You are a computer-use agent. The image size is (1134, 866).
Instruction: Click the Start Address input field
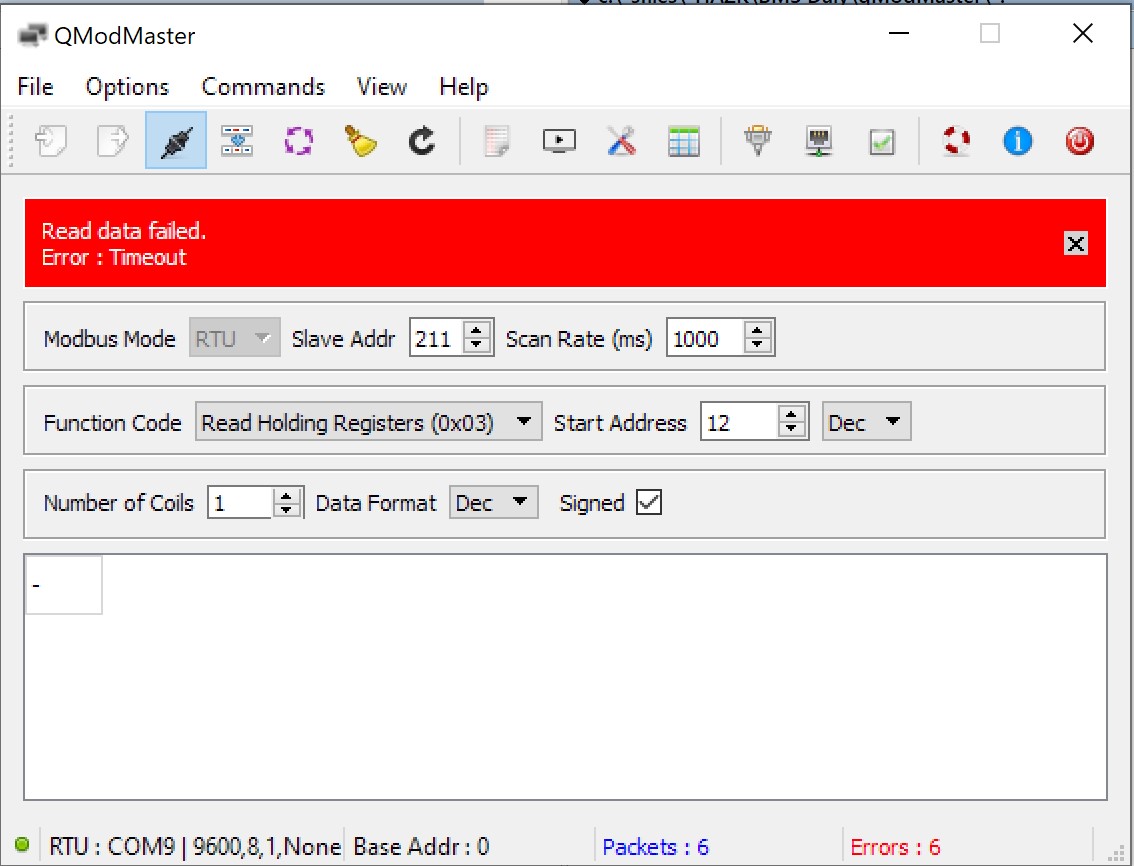click(740, 422)
